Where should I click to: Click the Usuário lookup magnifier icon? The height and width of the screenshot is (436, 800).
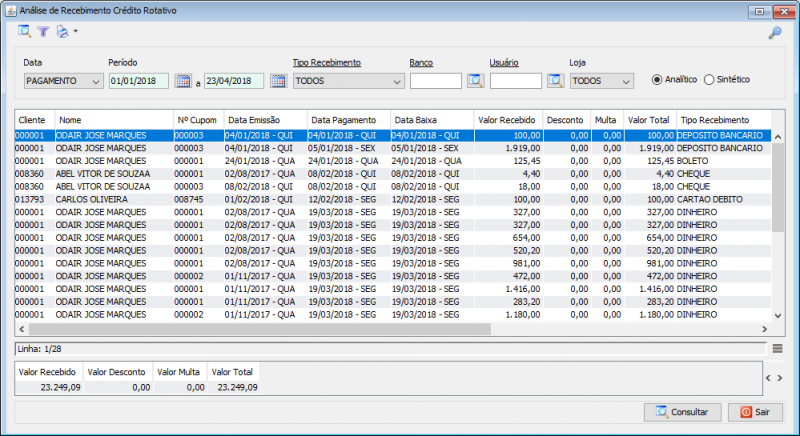click(x=556, y=81)
